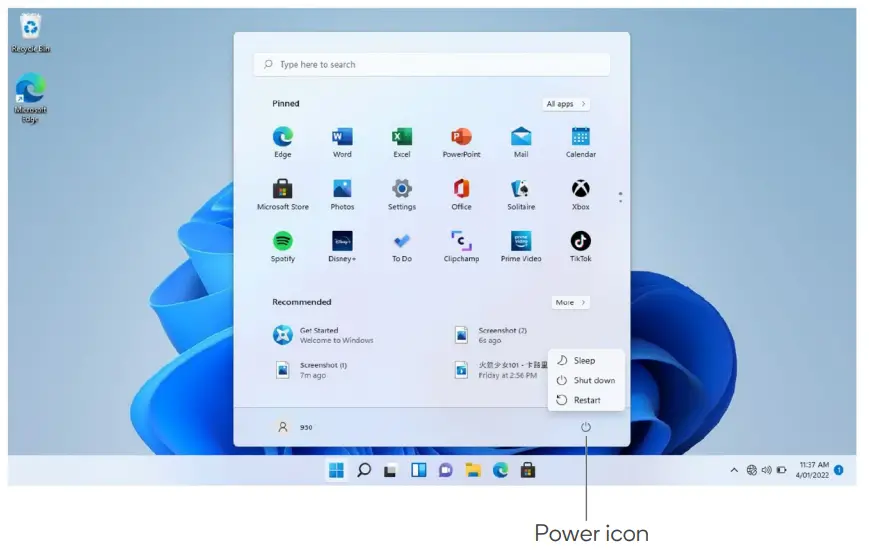Open the Screenshot (2) recommended file
The image size is (869, 555).
[490, 335]
